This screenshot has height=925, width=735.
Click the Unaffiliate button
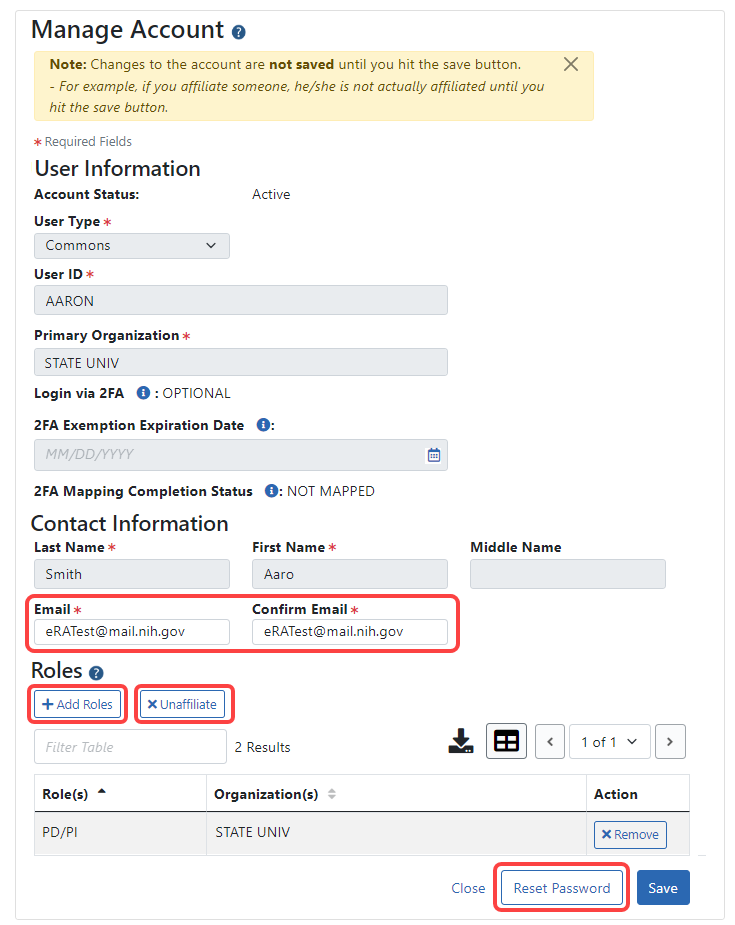pyautogui.click(x=182, y=704)
